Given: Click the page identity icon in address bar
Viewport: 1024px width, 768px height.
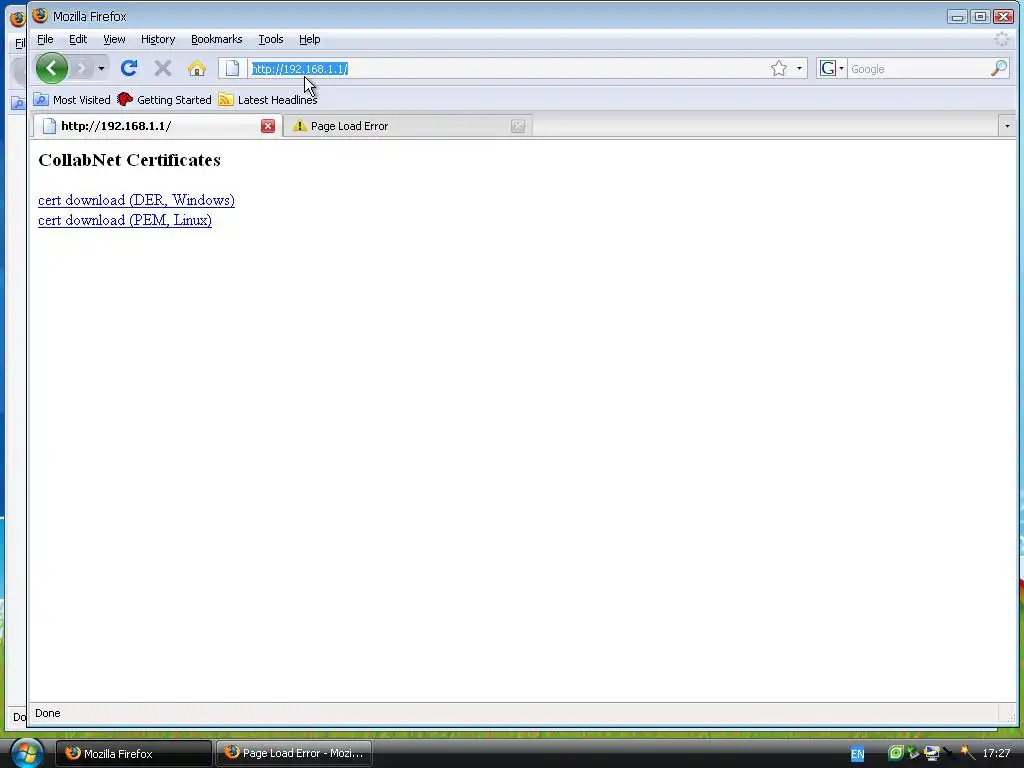Looking at the screenshot, I should [232, 69].
